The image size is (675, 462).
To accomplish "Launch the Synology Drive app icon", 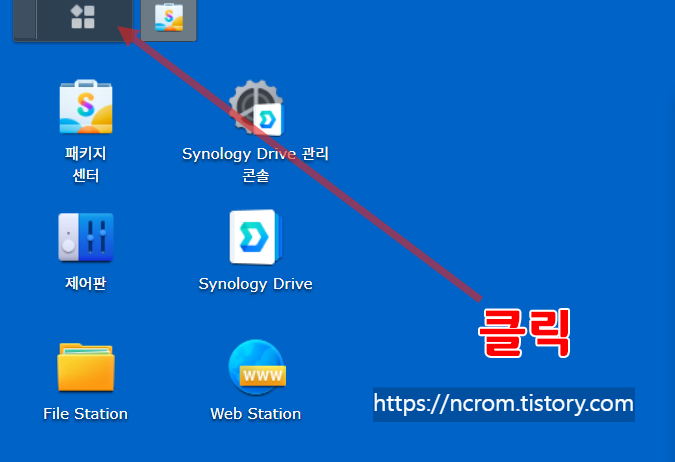I will pos(256,237).
